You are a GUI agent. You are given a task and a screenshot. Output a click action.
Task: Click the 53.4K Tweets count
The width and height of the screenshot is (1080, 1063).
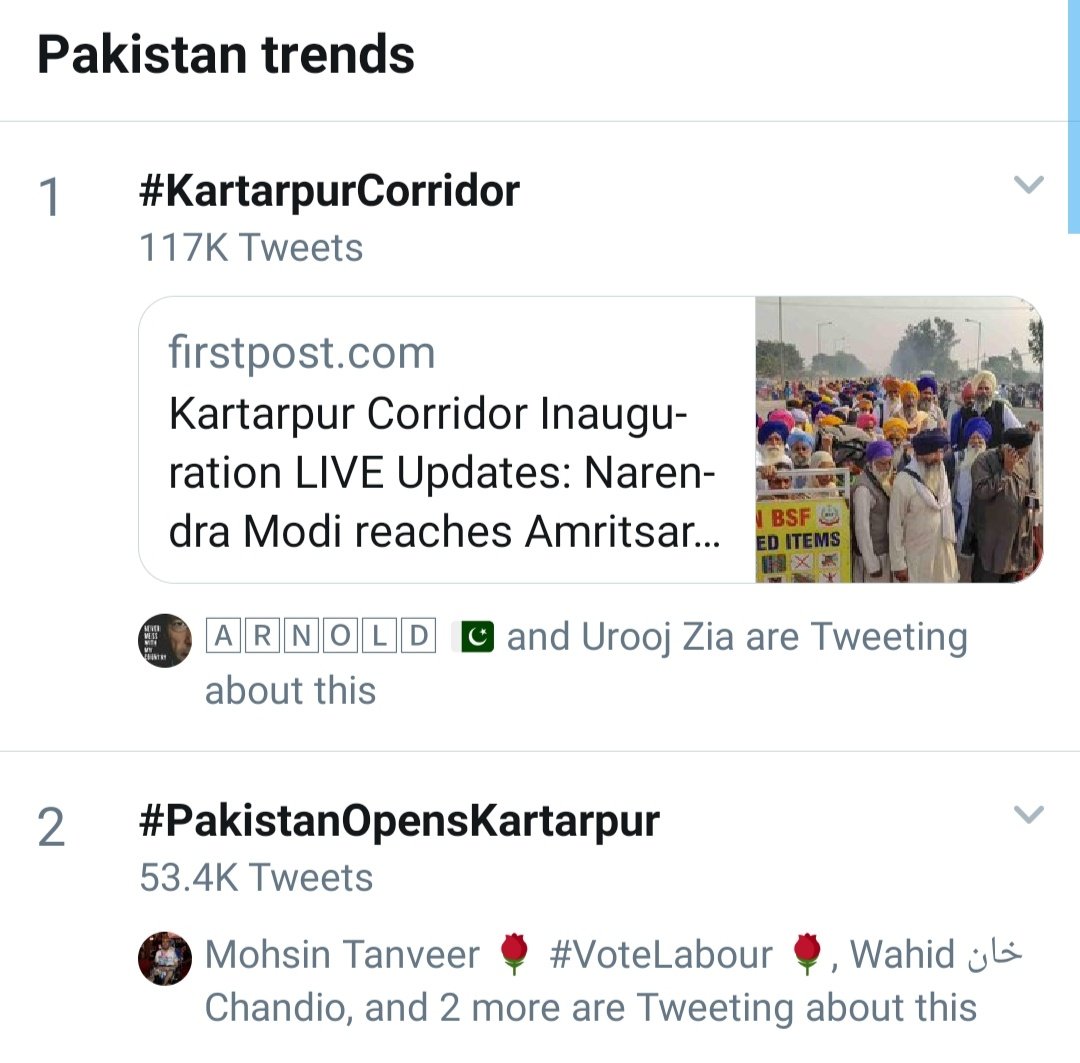[256, 878]
